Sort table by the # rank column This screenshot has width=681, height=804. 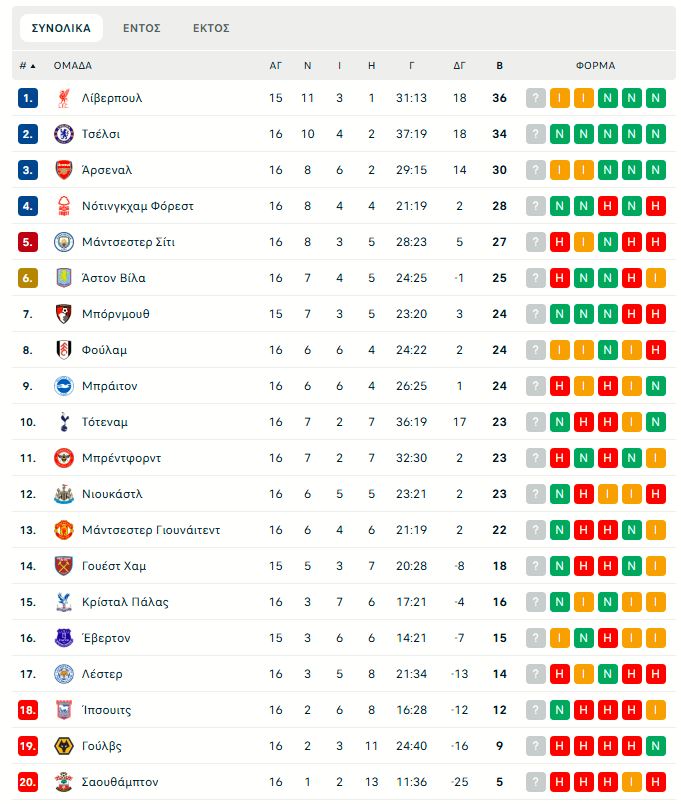27,66
